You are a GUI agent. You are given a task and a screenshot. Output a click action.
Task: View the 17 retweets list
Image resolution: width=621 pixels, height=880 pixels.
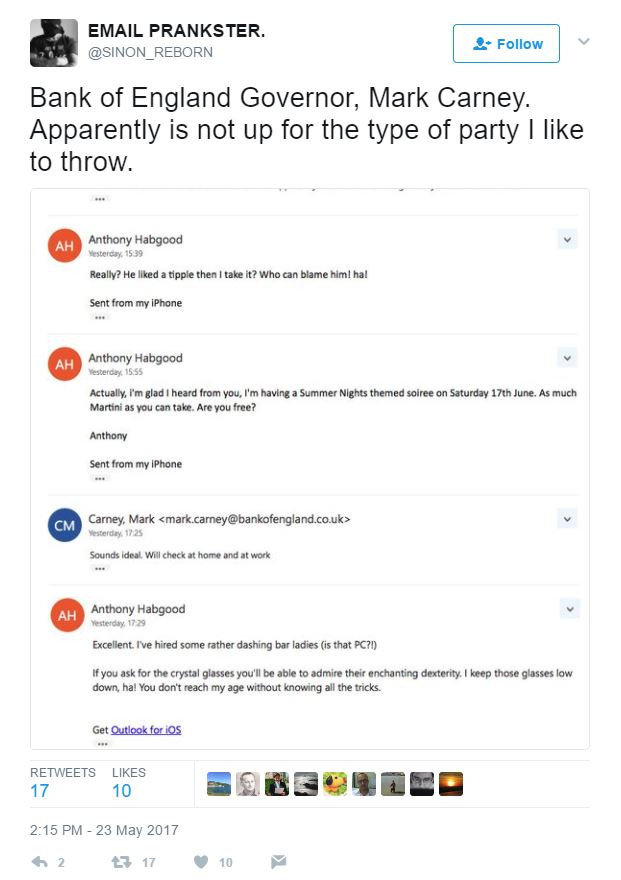click(62, 783)
